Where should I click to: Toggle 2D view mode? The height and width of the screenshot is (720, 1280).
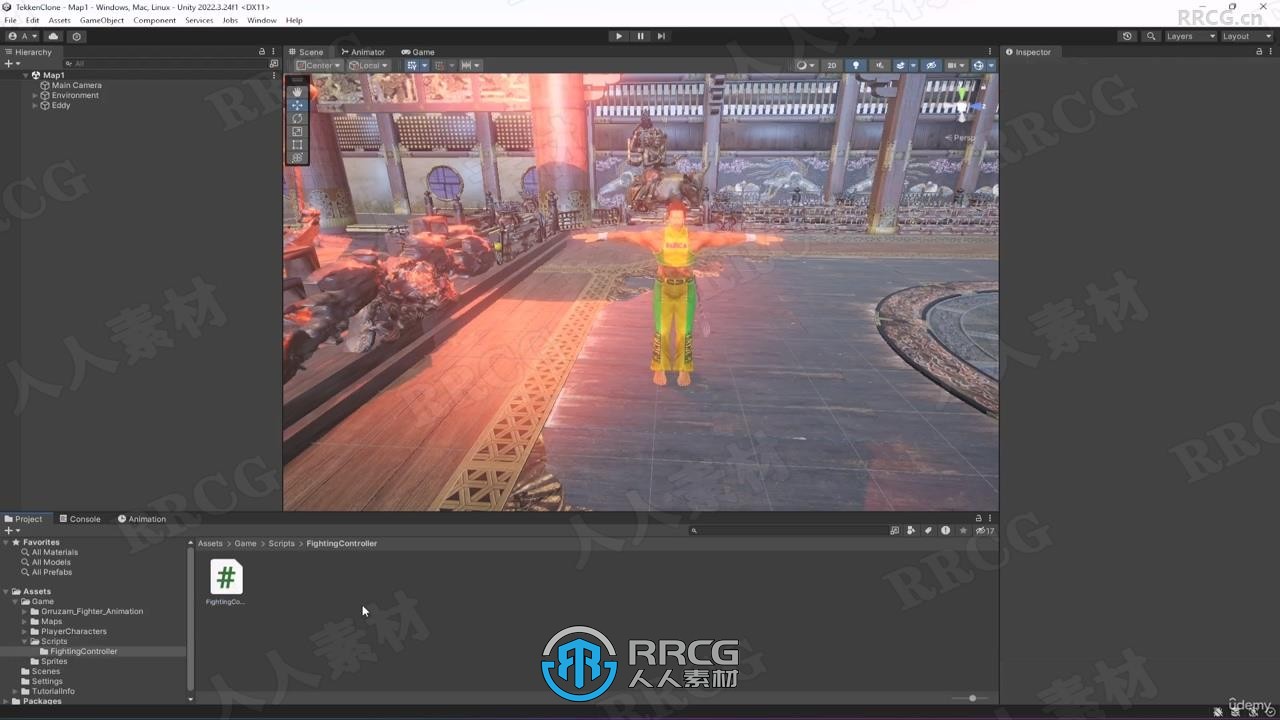point(831,65)
